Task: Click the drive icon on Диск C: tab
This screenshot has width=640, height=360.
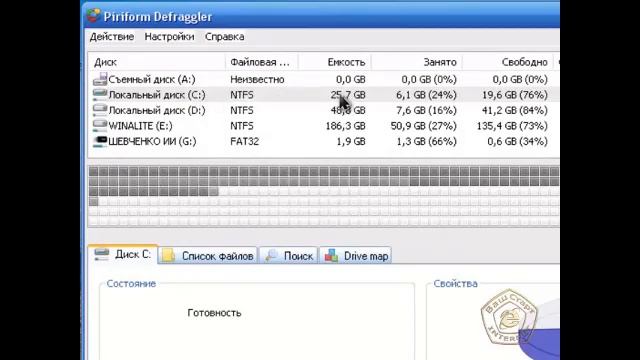Action: [x=102, y=254]
